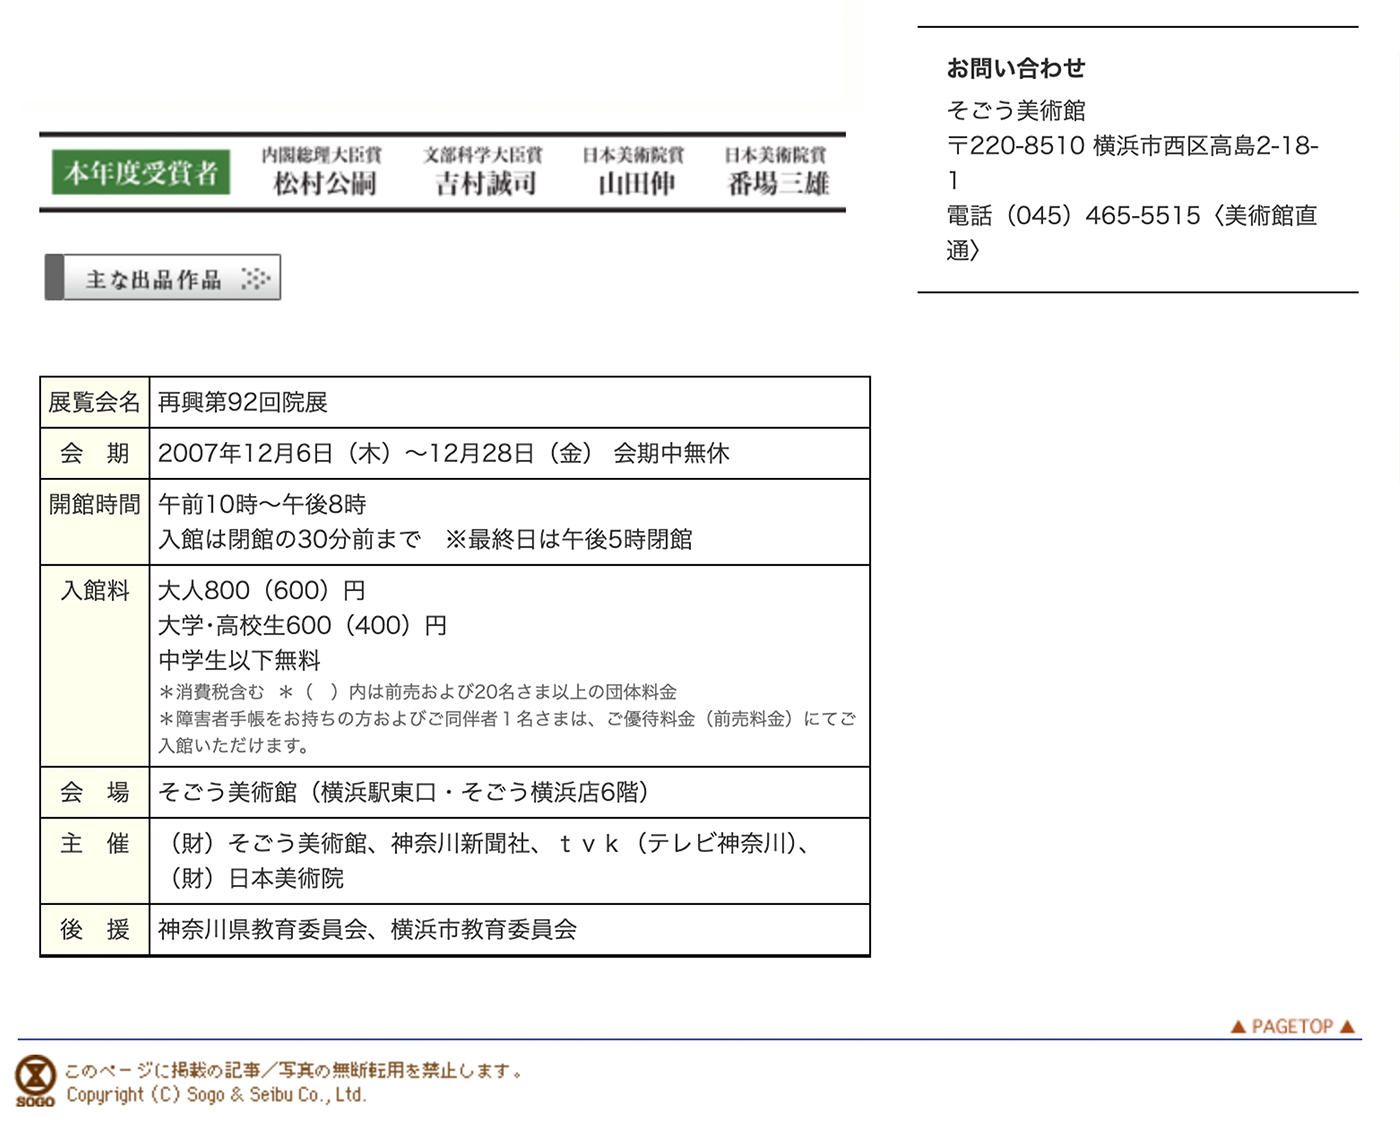
Task: Click the 会期 header cell
Action: tap(95, 453)
